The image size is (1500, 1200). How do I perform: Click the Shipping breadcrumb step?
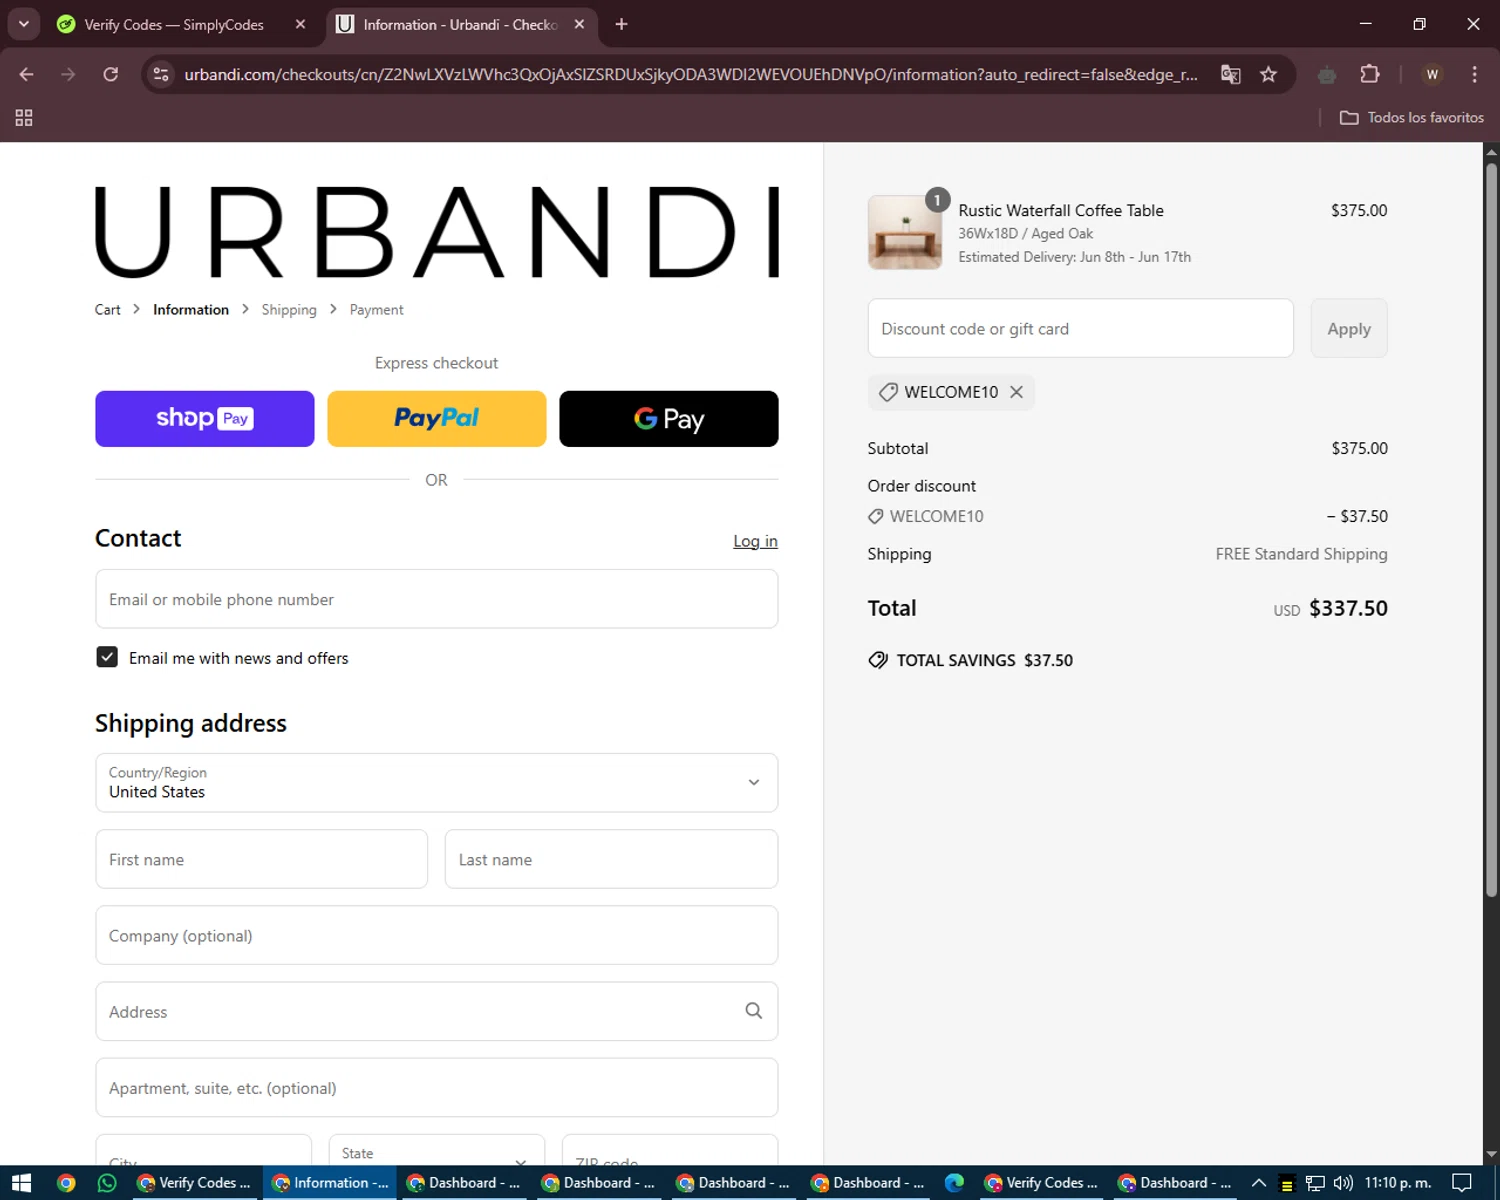[289, 310]
